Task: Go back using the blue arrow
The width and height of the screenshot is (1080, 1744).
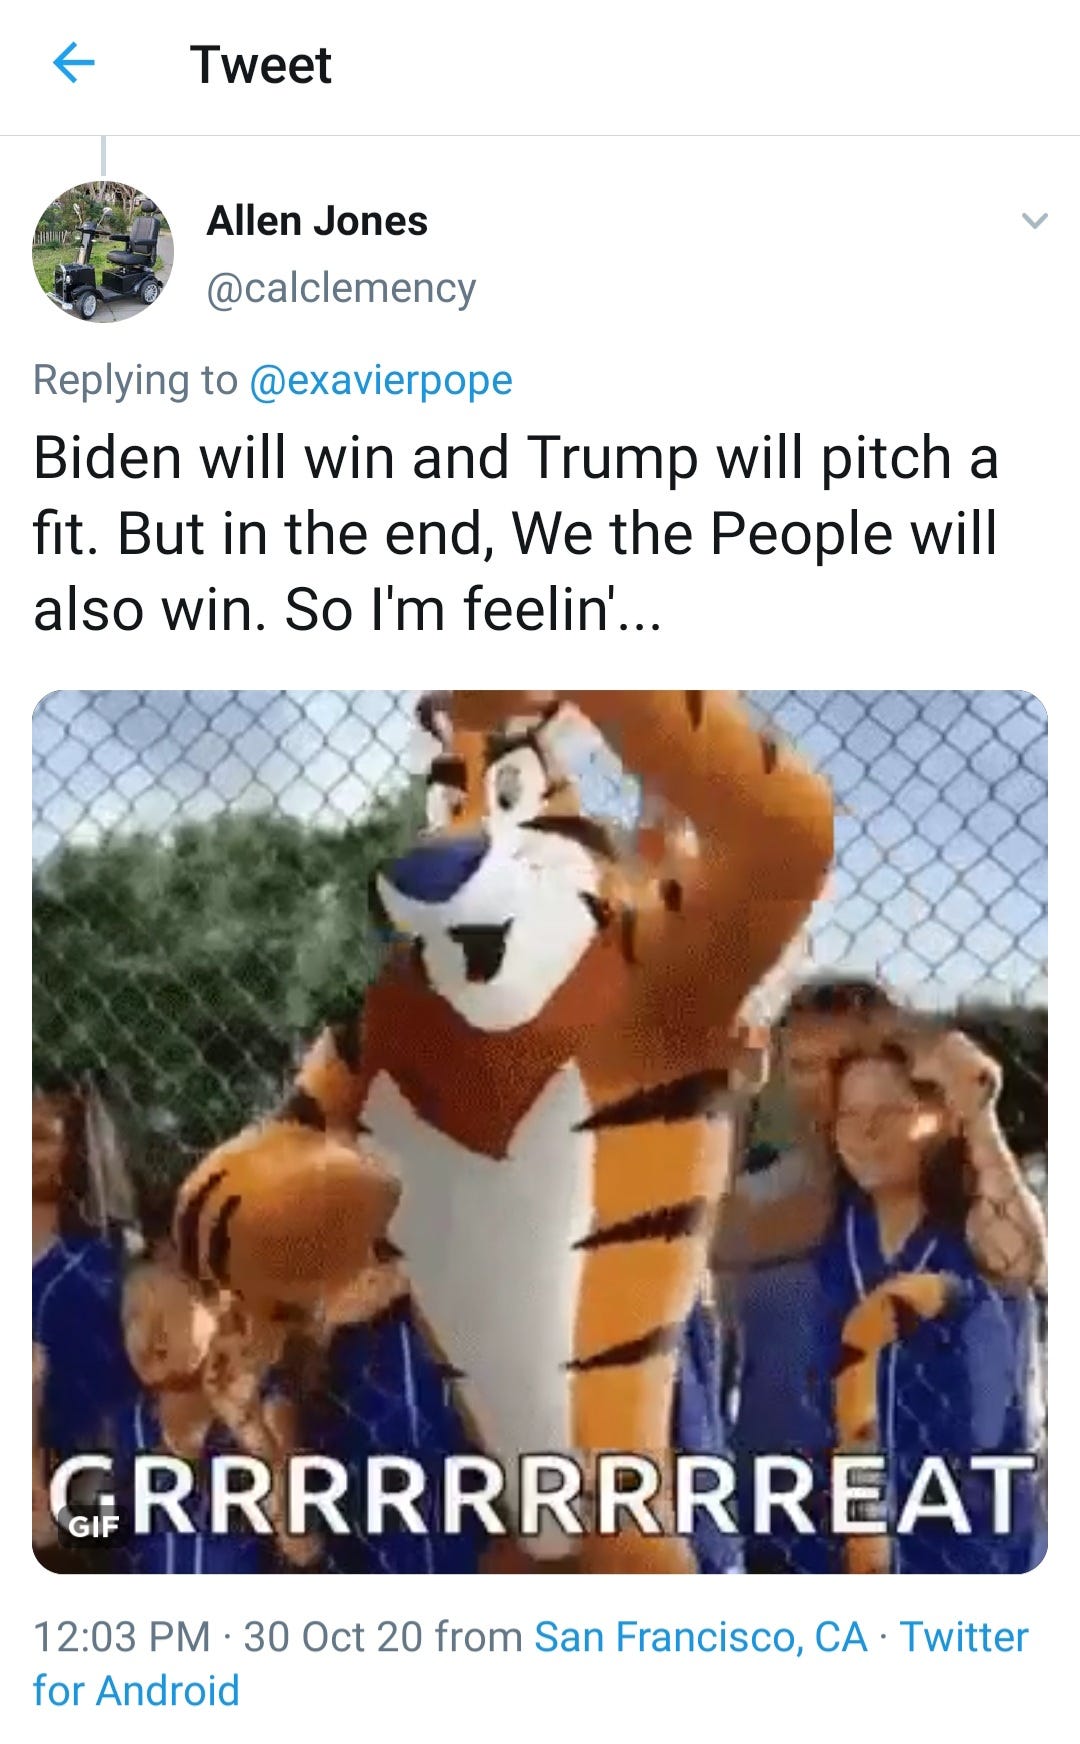Action: tap(73, 65)
